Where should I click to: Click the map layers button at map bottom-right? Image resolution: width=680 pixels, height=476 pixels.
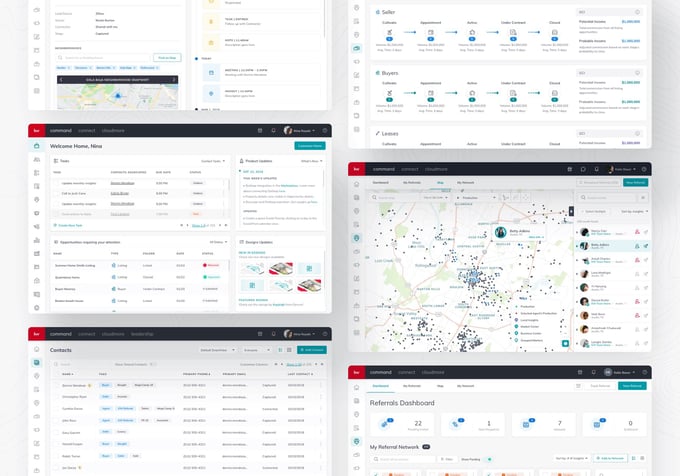565,343
